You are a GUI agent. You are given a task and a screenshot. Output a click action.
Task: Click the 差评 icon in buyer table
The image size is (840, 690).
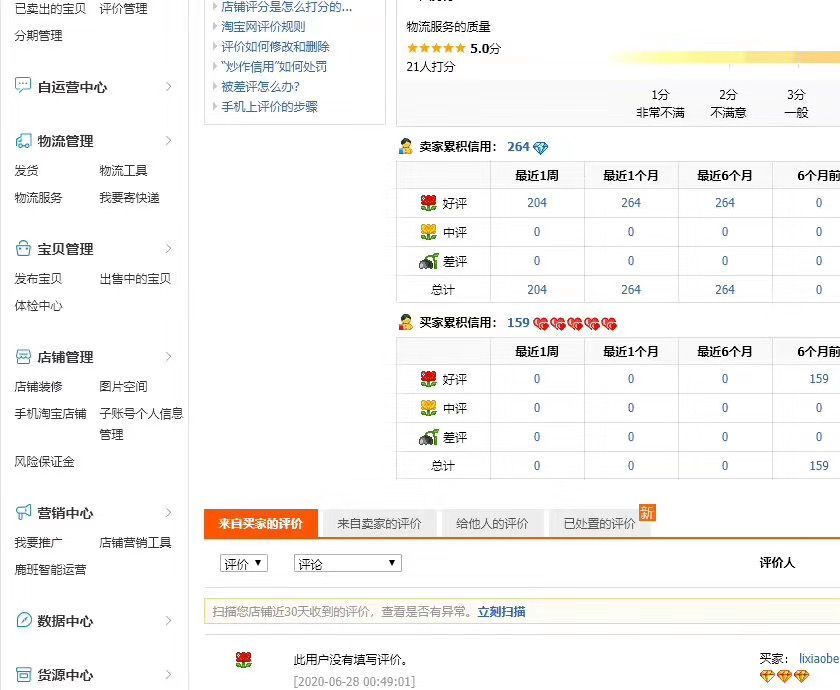tap(429, 437)
